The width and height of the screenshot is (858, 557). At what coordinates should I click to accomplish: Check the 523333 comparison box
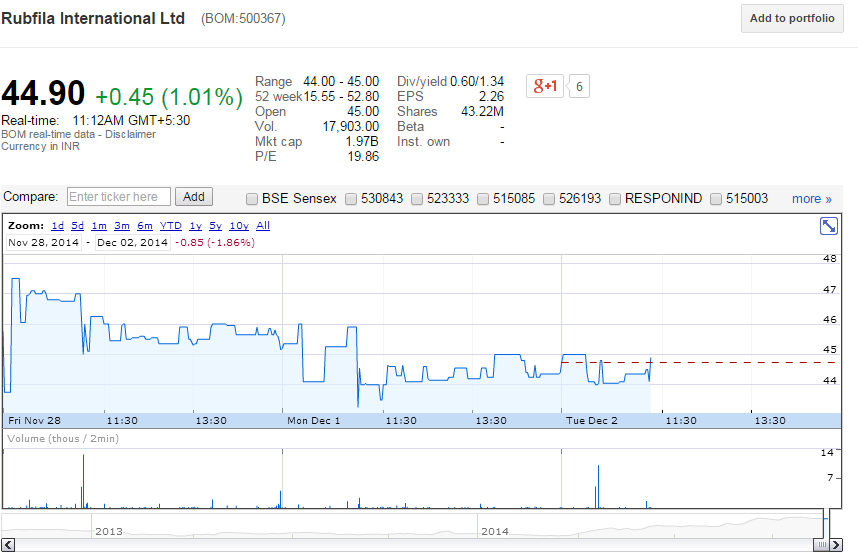[417, 199]
